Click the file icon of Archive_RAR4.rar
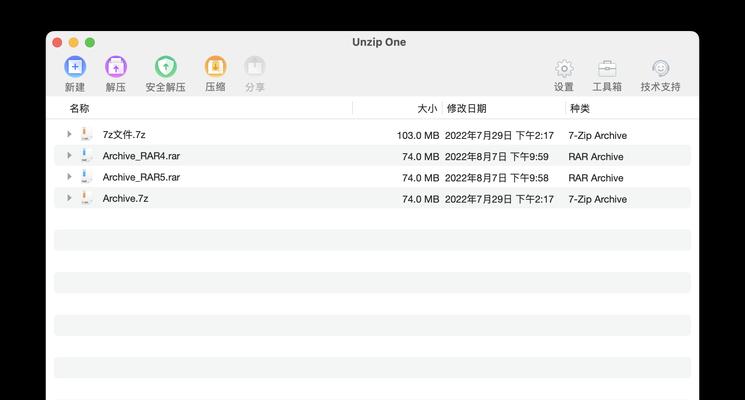This screenshot has width=745, height=400. pos(86,155)
